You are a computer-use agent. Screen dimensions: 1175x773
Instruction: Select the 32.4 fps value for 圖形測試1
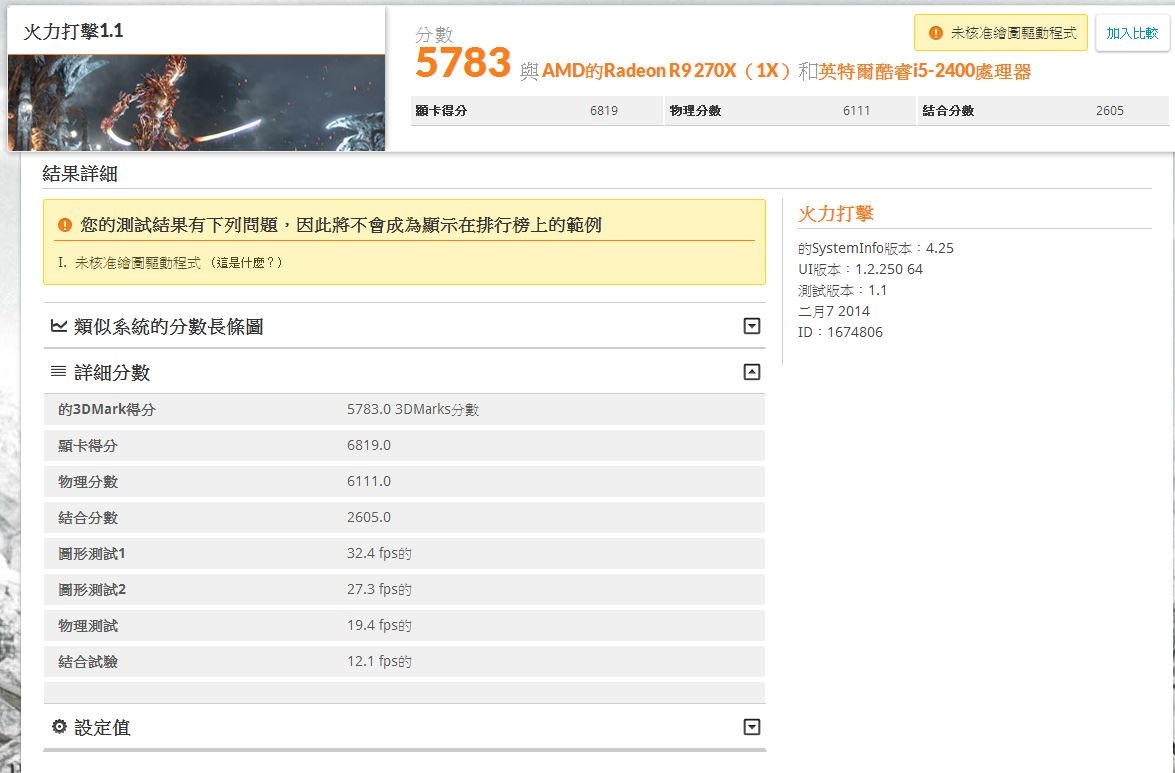(379, 554)
